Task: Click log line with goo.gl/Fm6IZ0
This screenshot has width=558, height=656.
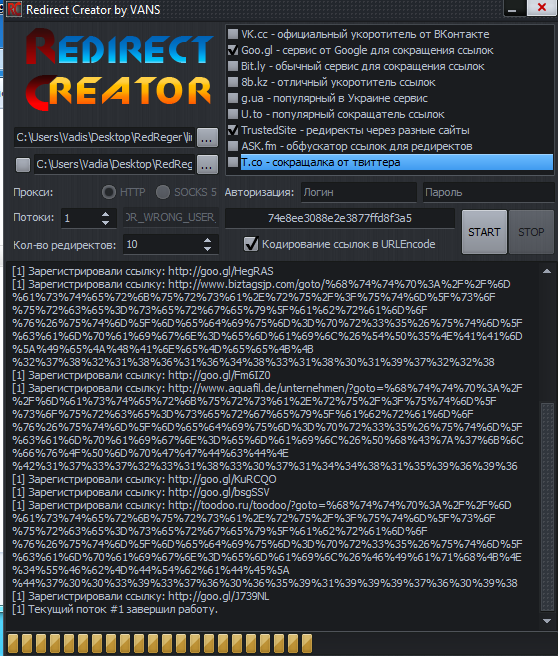Action: click(x=141, y=375)
